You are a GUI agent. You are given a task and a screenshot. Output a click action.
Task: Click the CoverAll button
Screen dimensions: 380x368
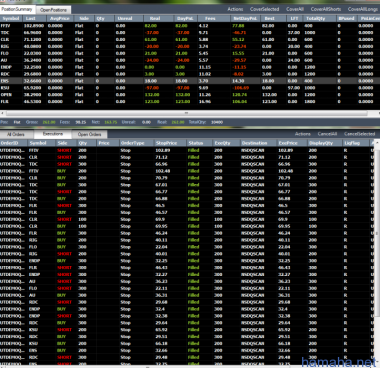pyautogui.click(x=295, y=9)
